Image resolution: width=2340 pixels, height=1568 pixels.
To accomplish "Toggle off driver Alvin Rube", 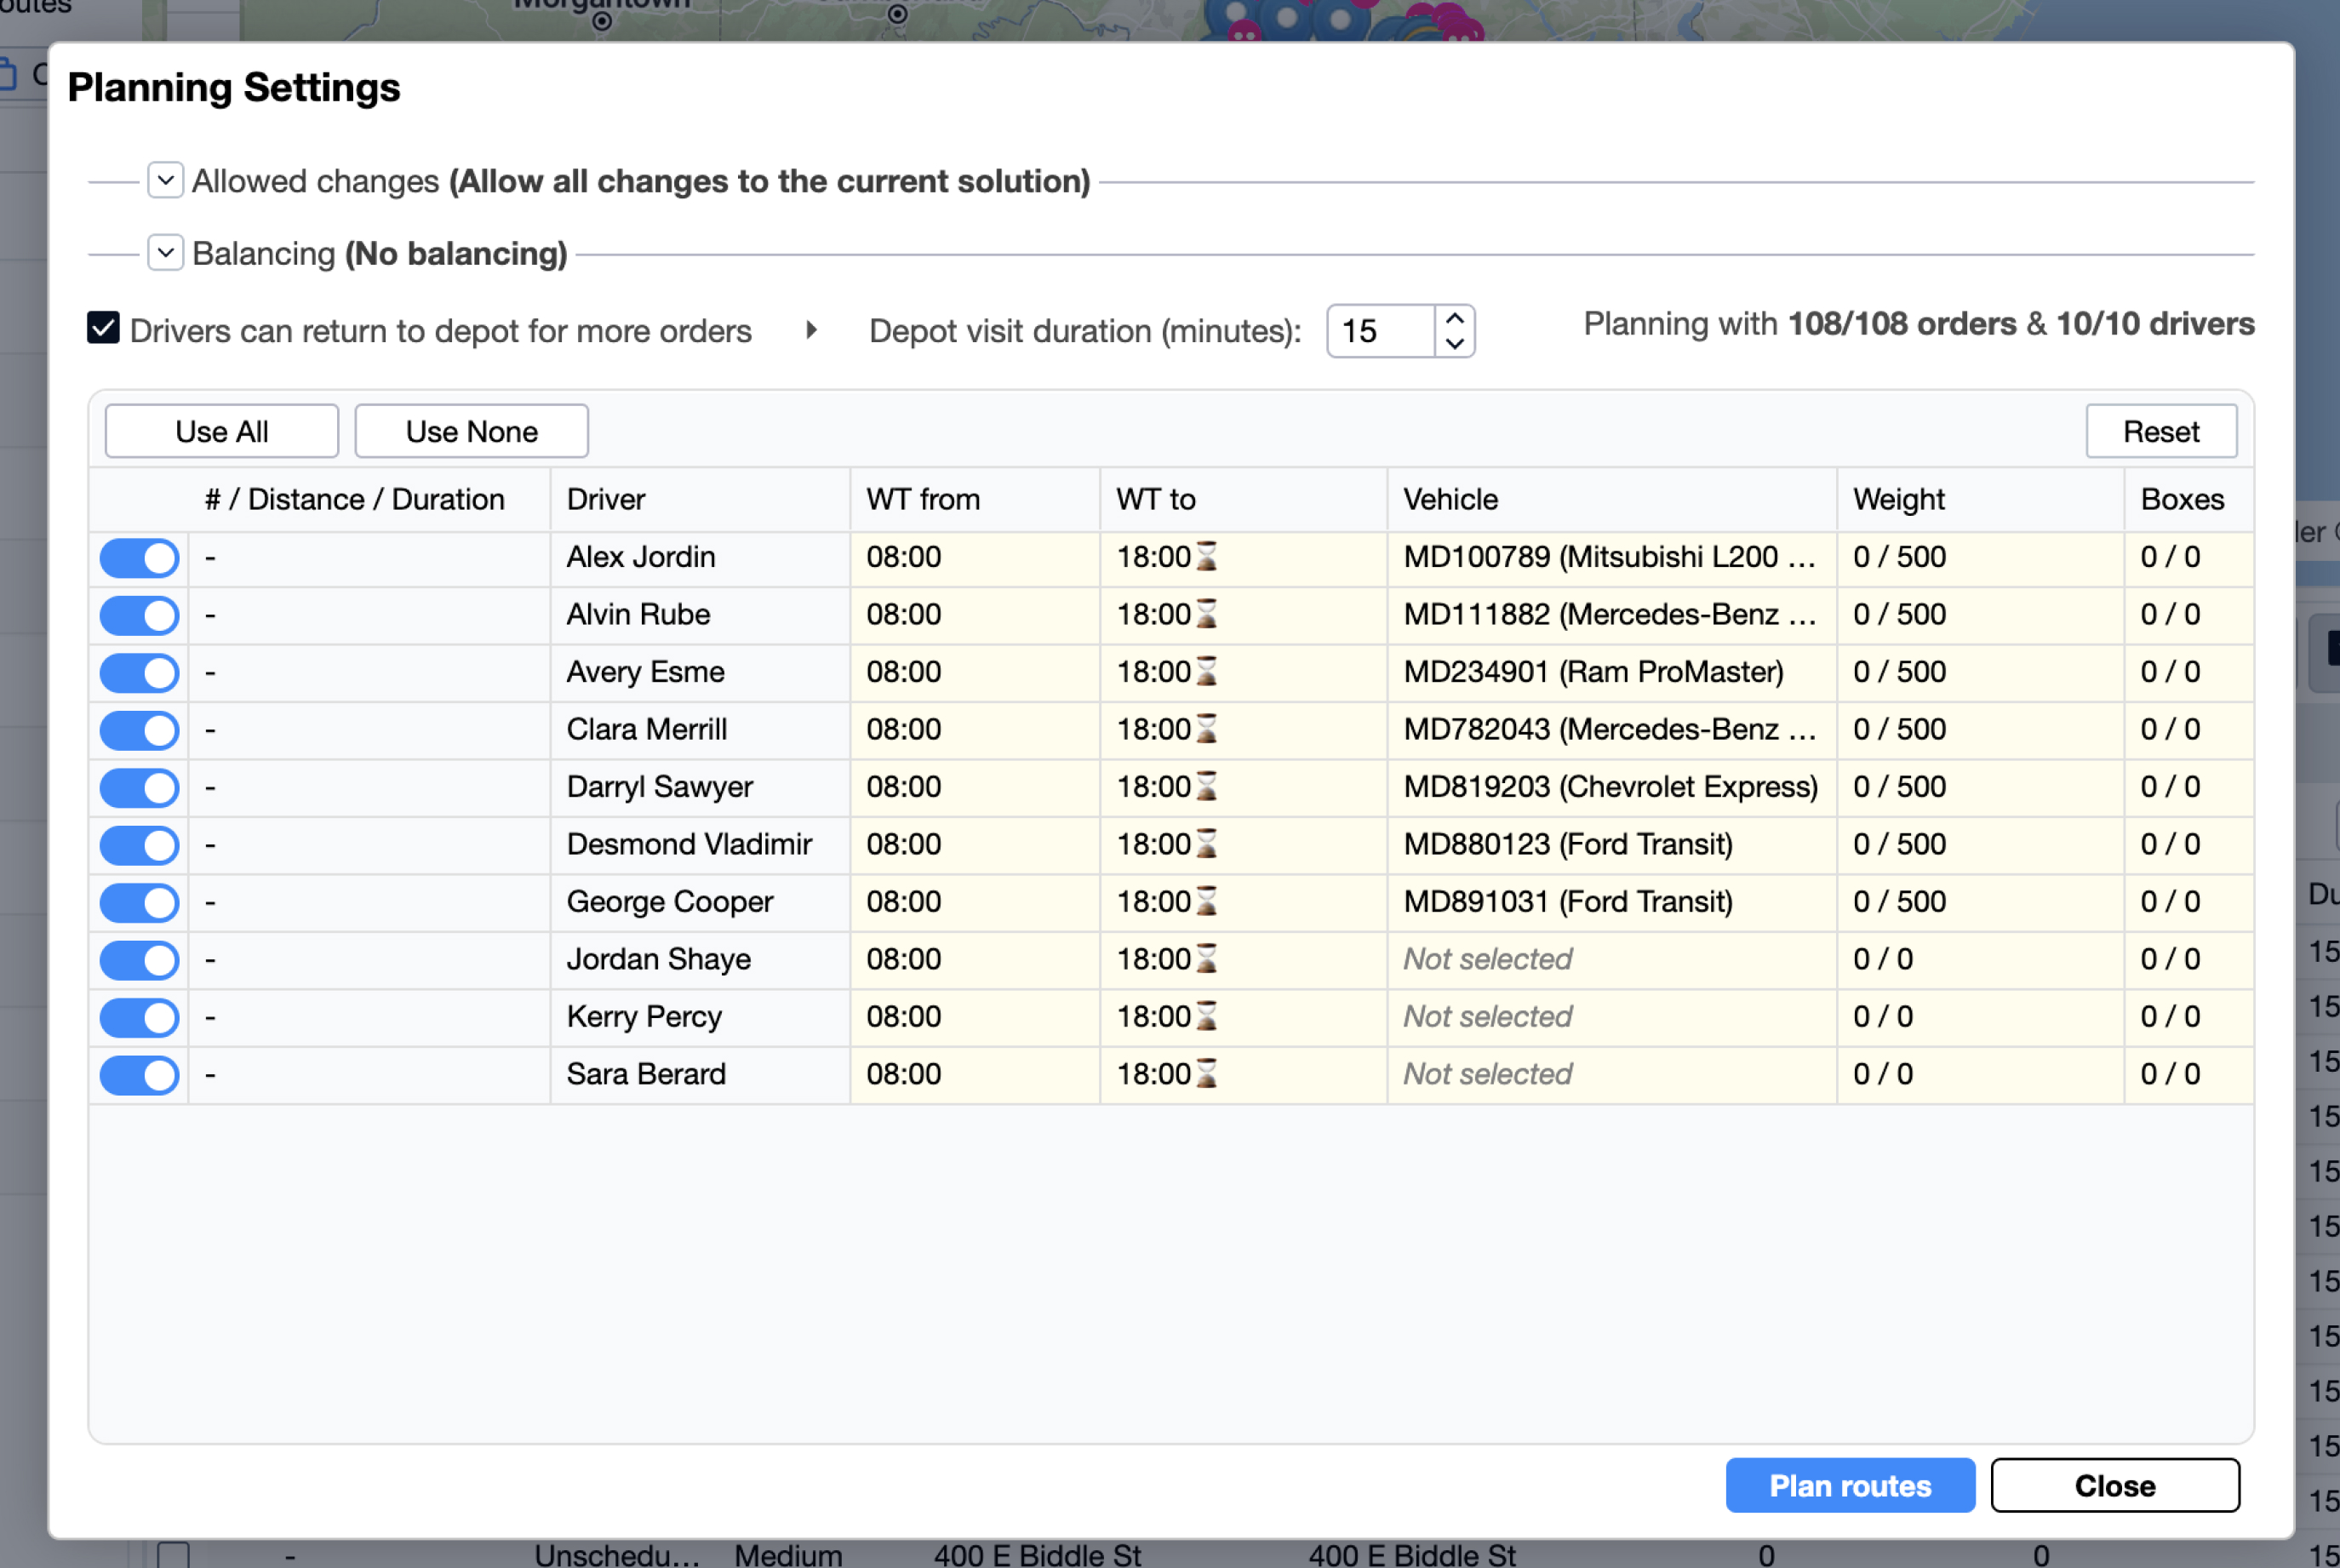I will click(139, 615).
